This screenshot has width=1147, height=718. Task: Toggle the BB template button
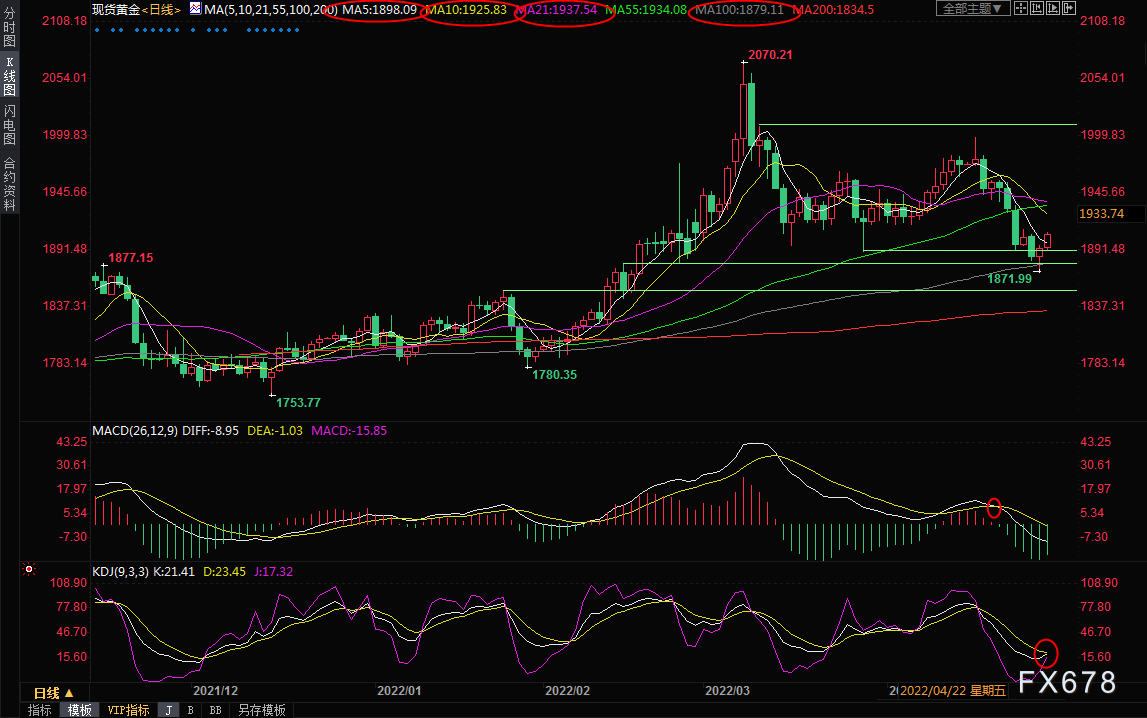point(215,710)
